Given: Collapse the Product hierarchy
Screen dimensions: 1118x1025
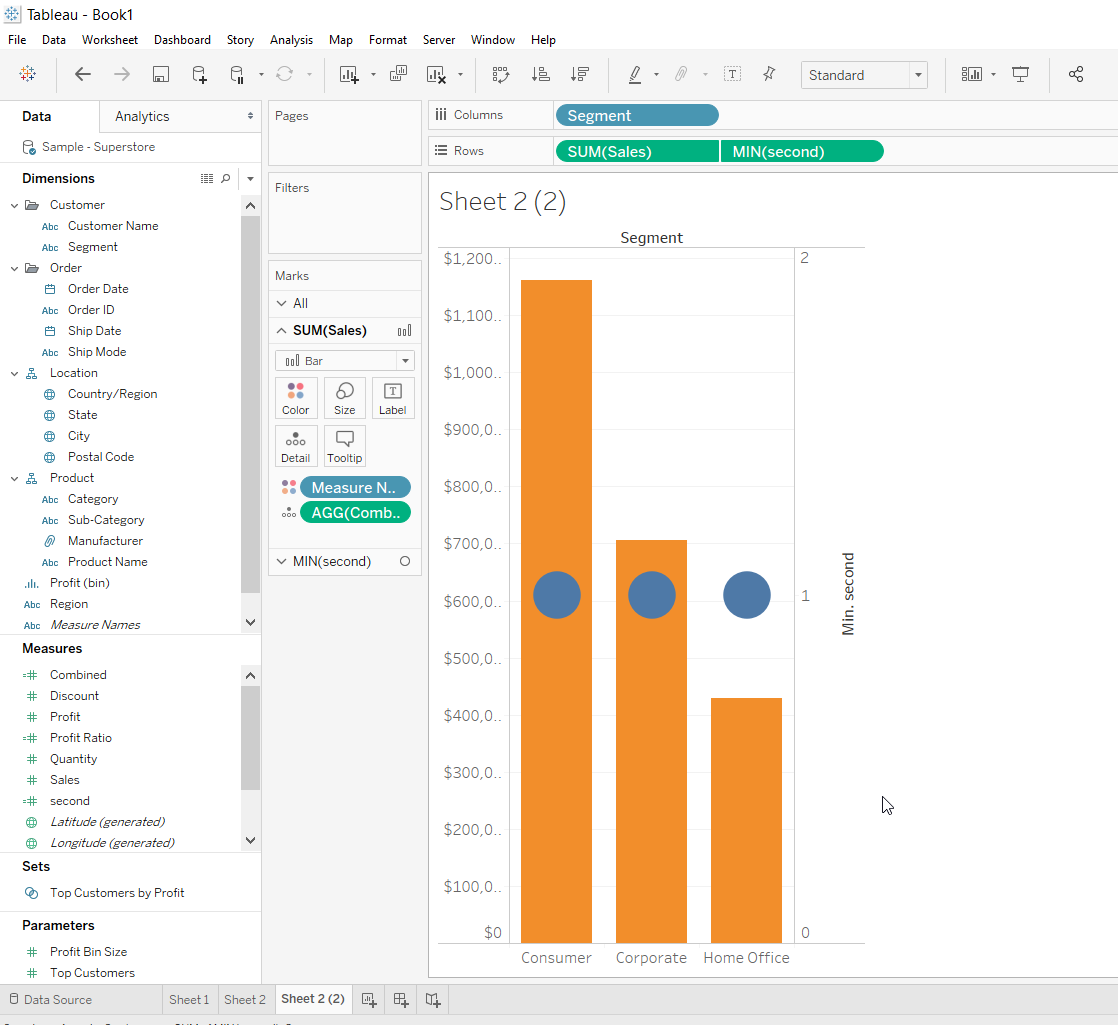Looking at the screenshot, I should click(x=14, y=479).
